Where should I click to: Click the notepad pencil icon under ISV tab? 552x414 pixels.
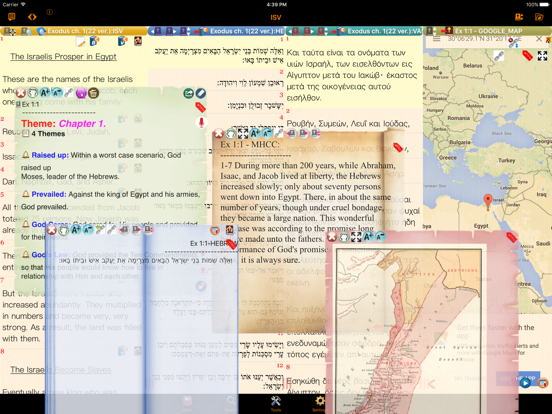click(x=80, y=41)
